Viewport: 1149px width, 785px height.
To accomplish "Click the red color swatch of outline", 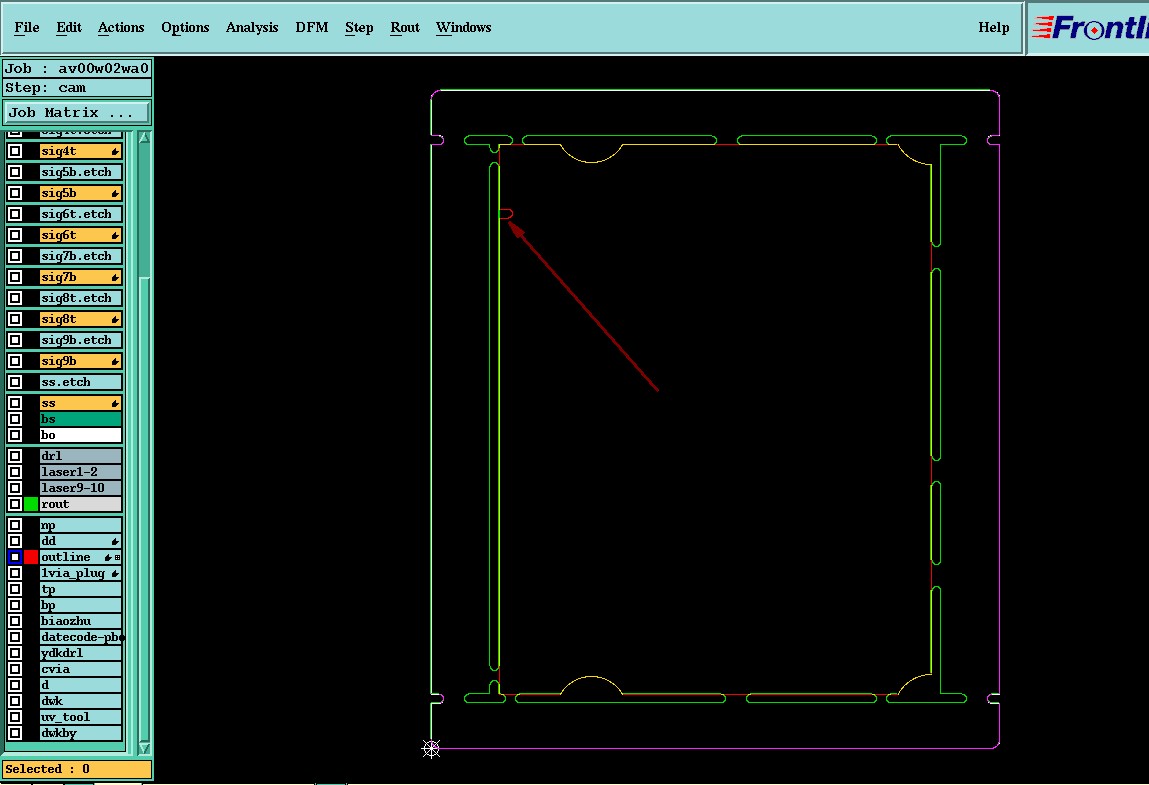I will [x=31, y=557].
